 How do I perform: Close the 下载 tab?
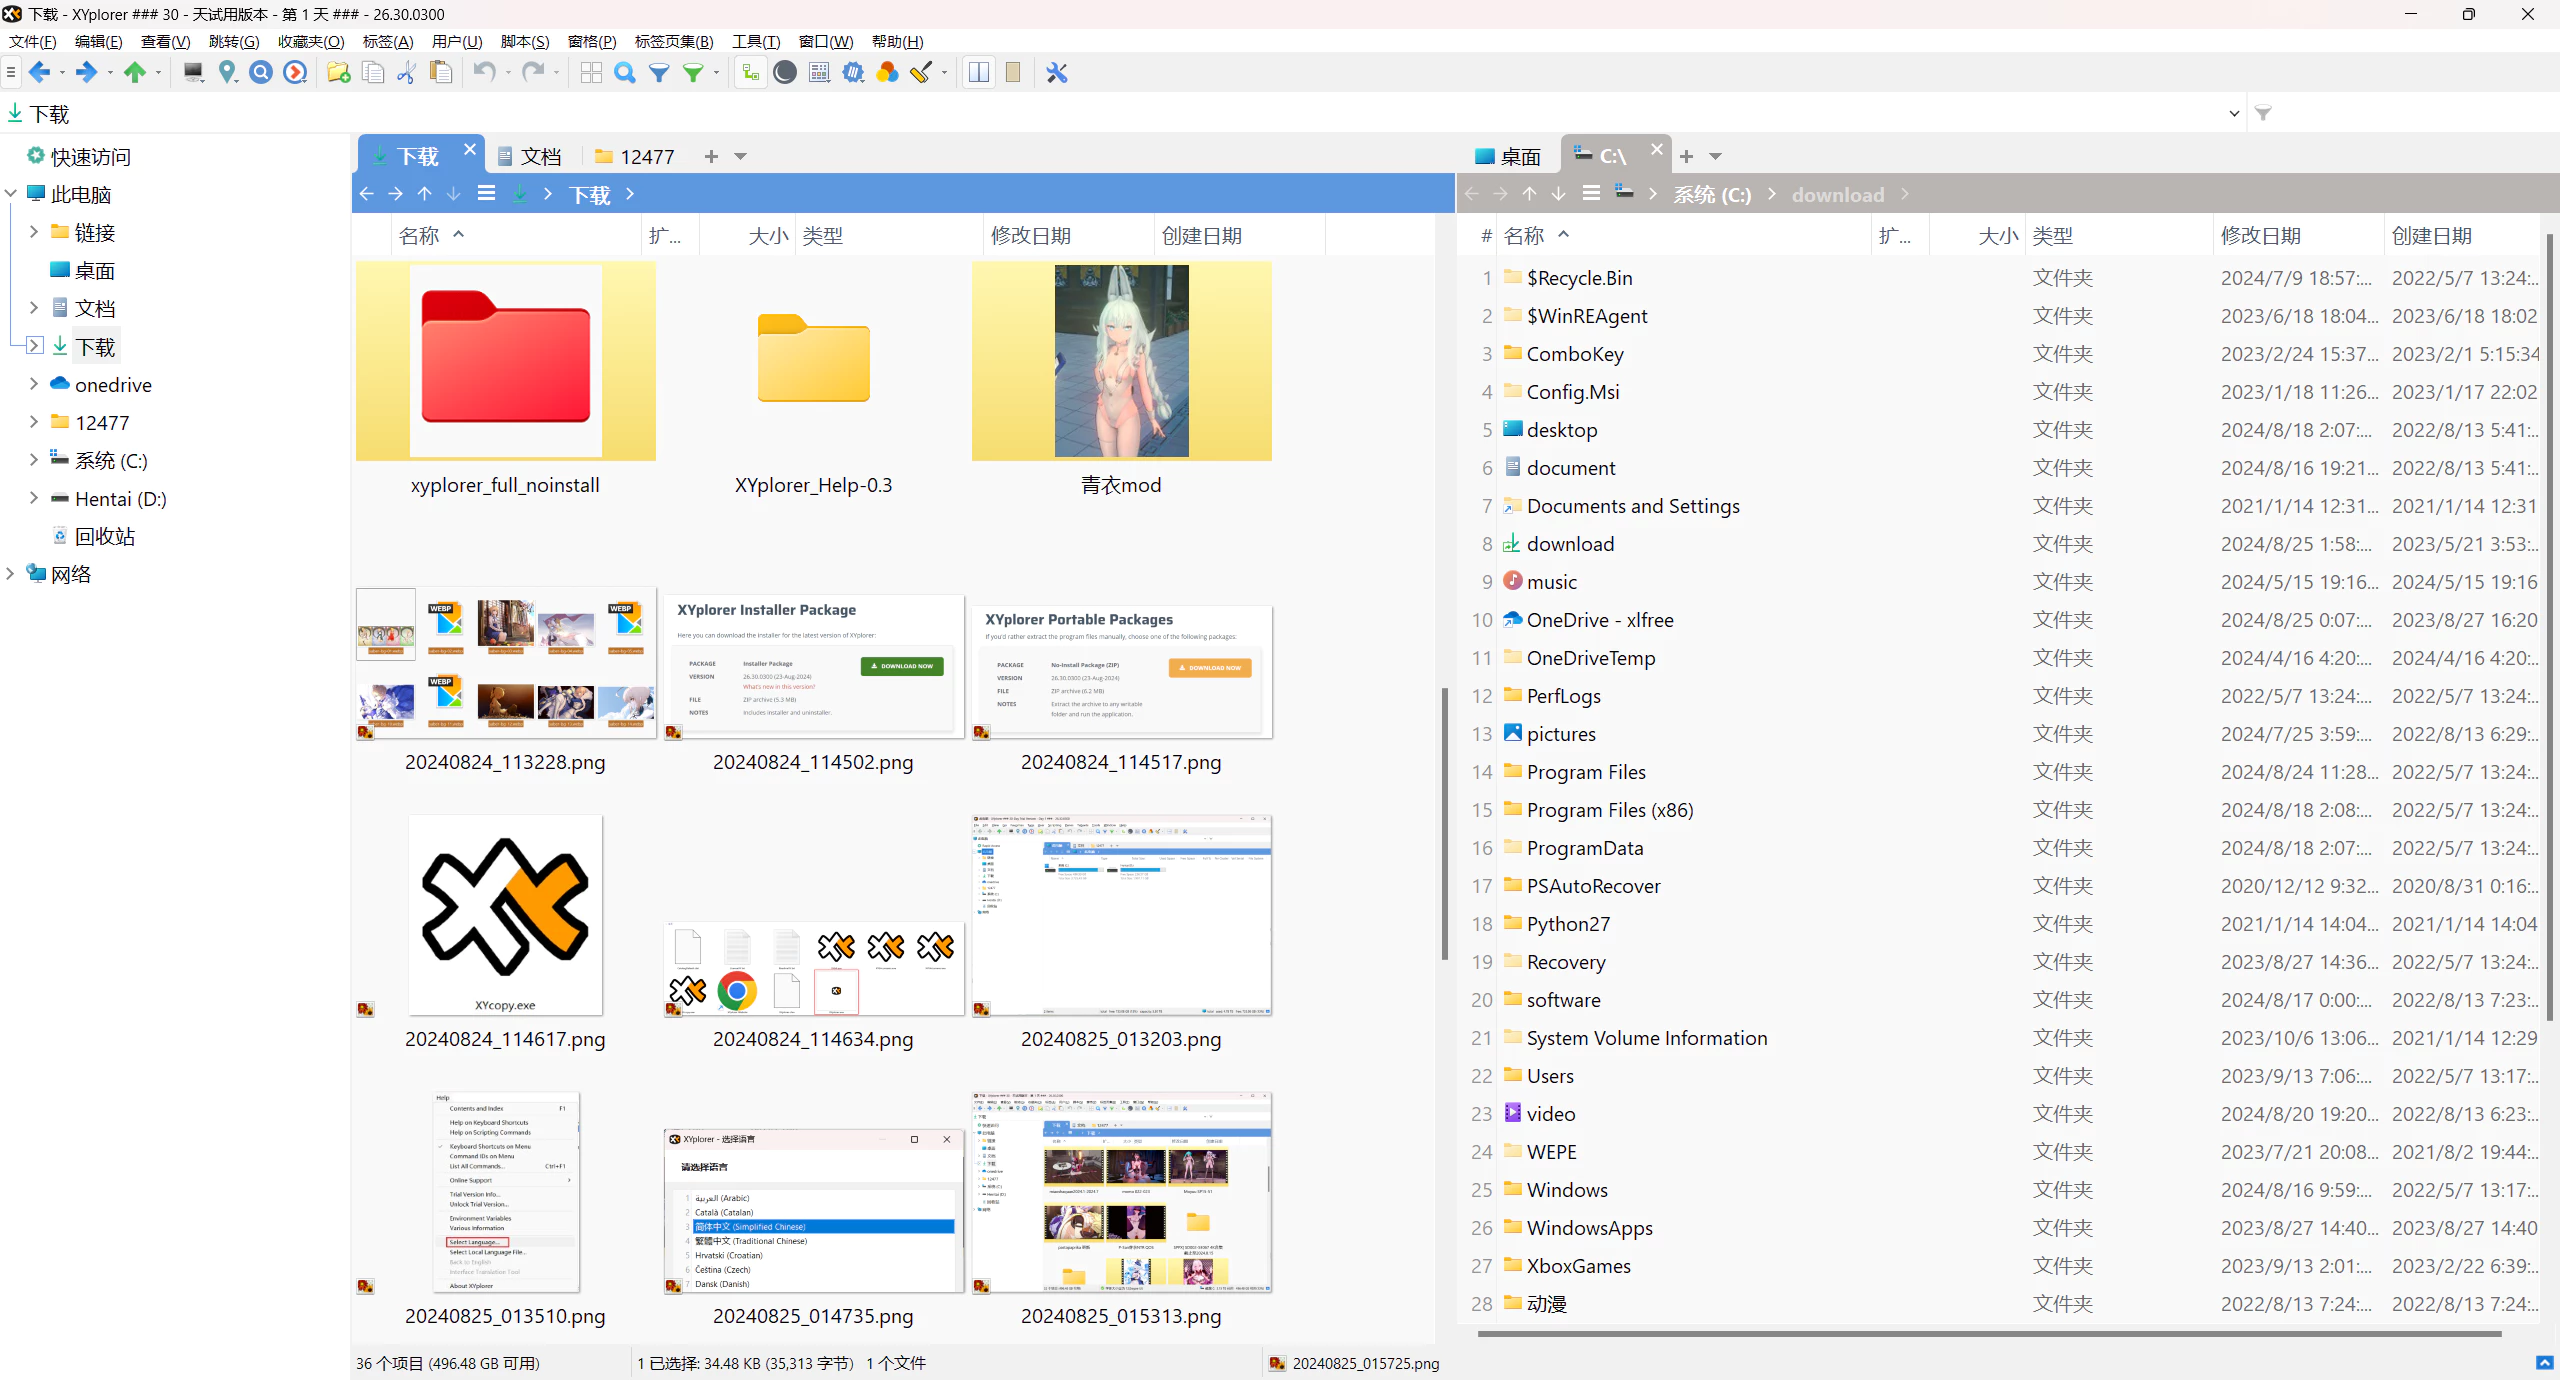(470, 150)
